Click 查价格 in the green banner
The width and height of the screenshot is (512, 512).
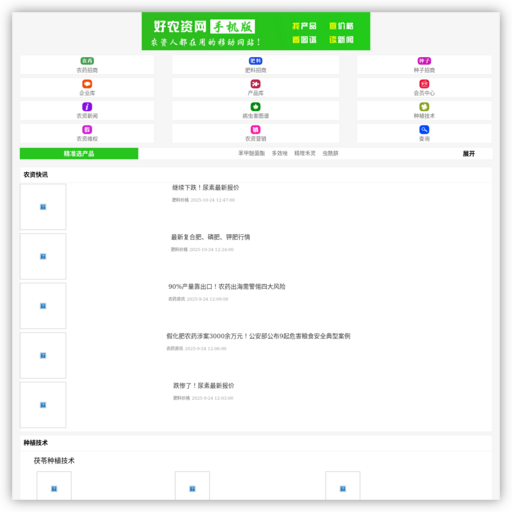click(x=341, y=26)
